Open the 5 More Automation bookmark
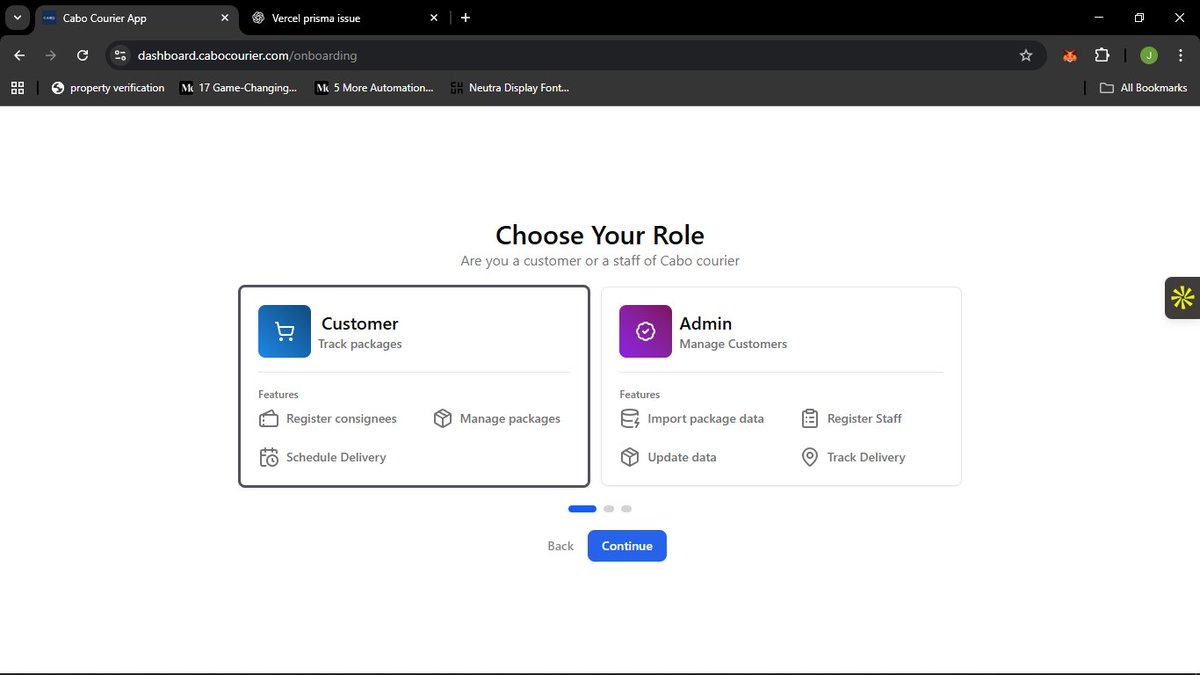This screenshot has width=1200, height=675. [x=375, y=88]
